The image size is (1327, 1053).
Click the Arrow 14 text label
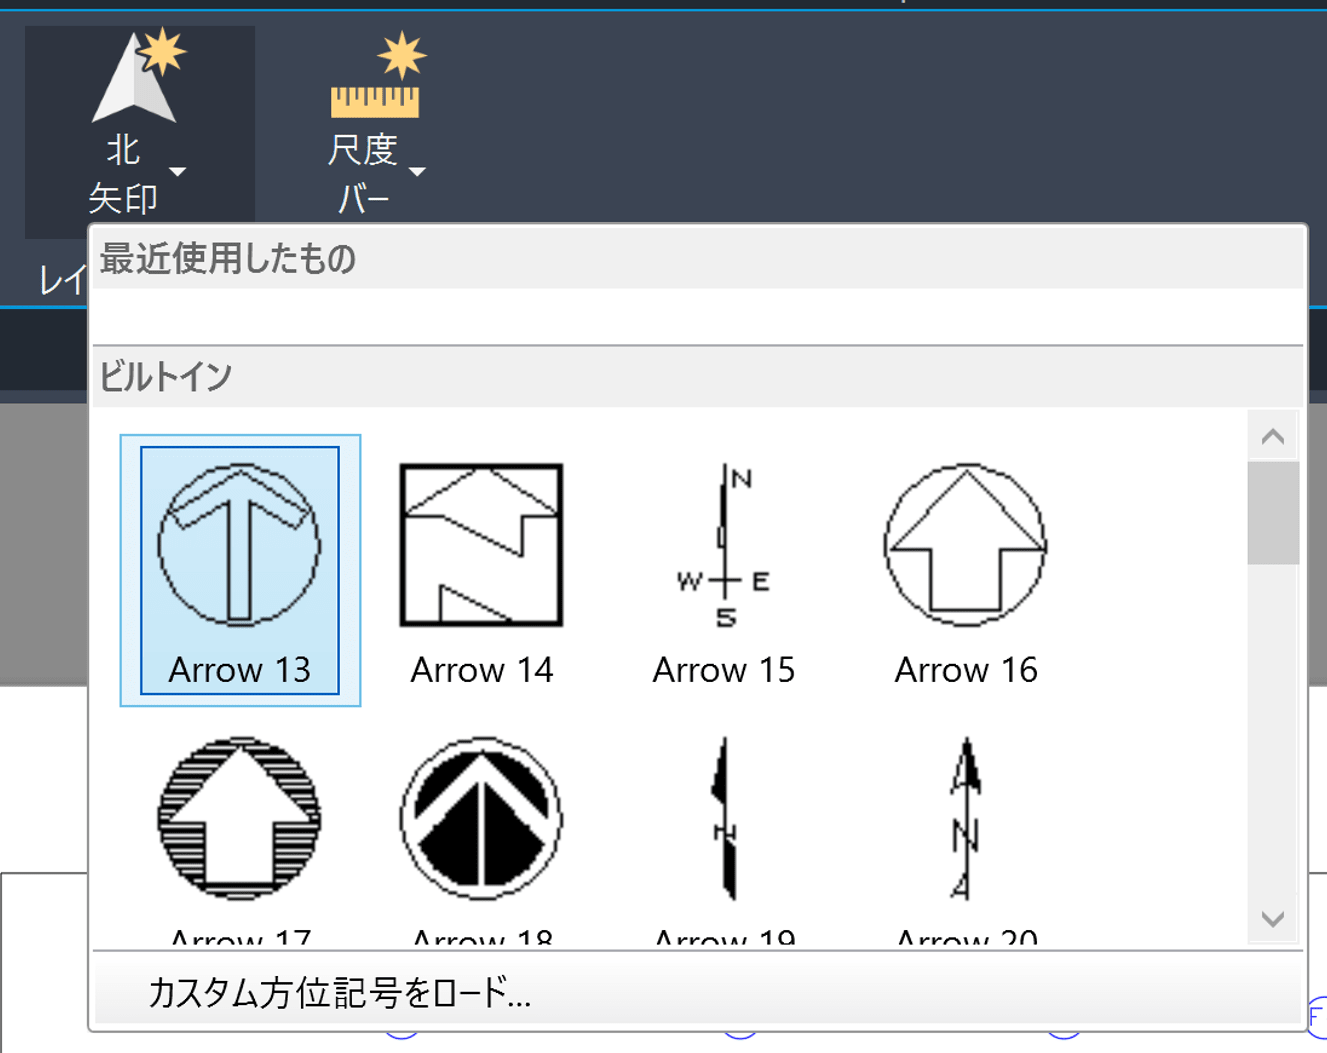[481, 670]
